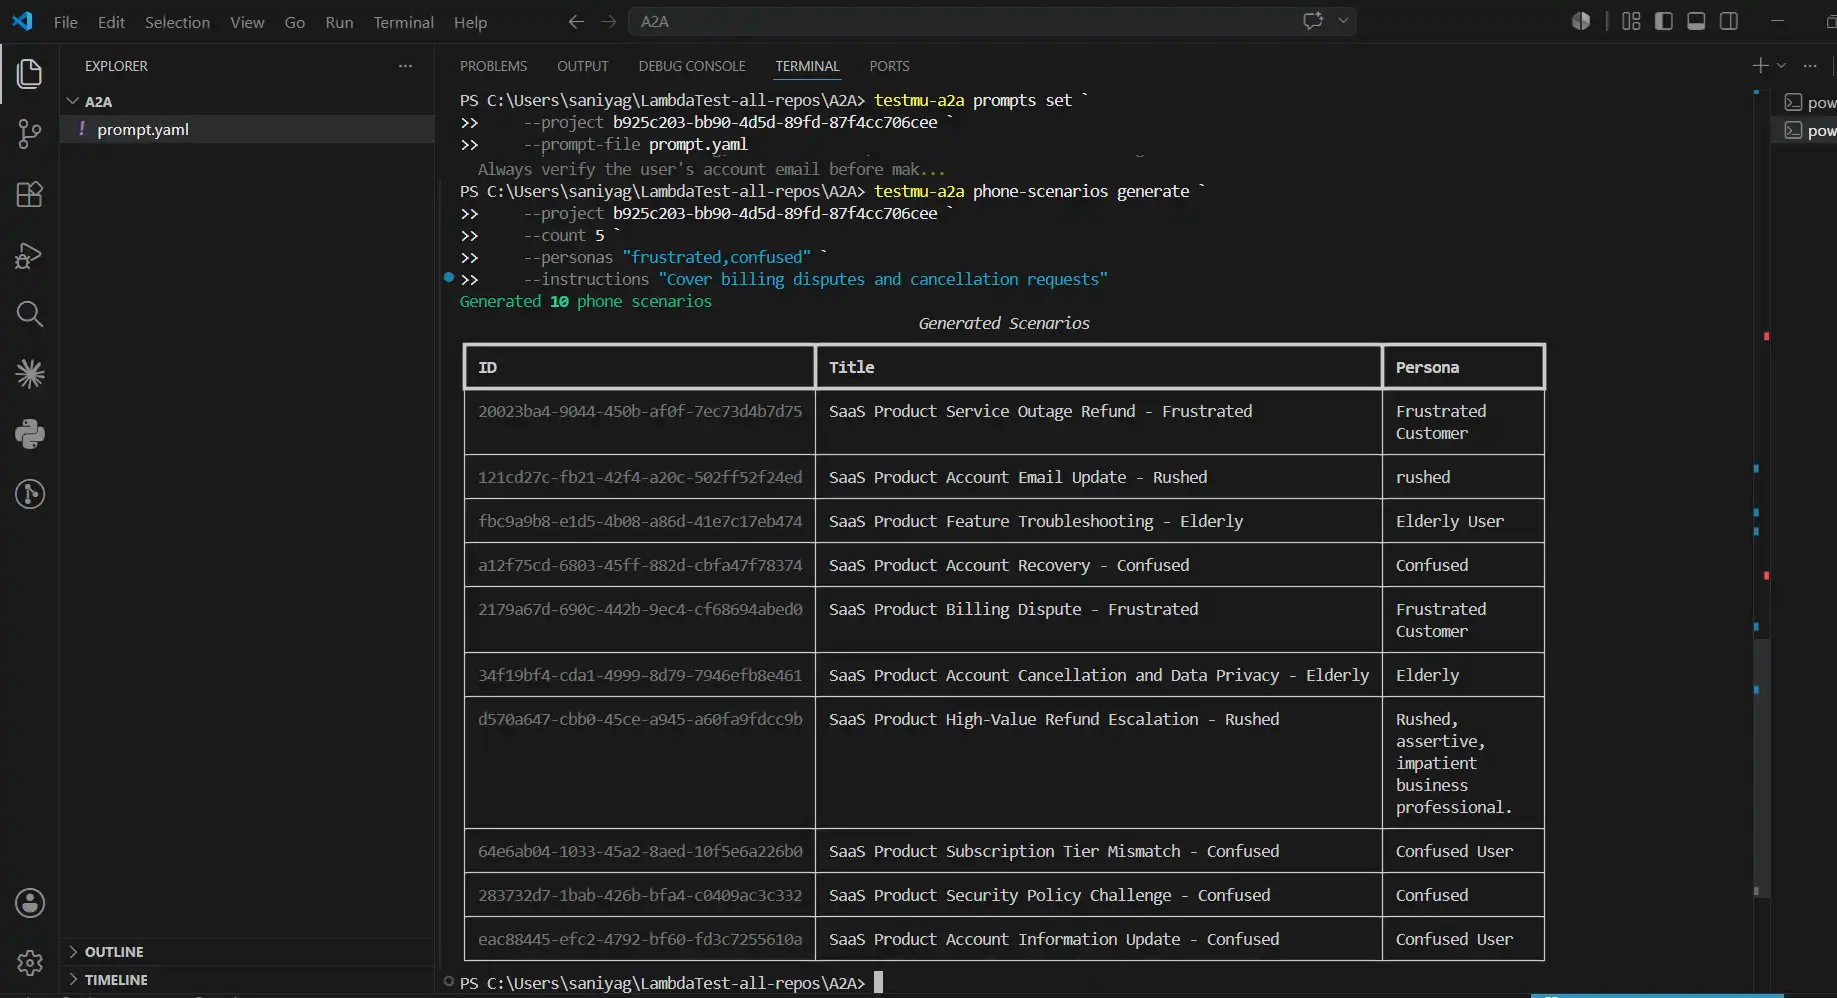Open the Source Control view

(x=30, y=134)
